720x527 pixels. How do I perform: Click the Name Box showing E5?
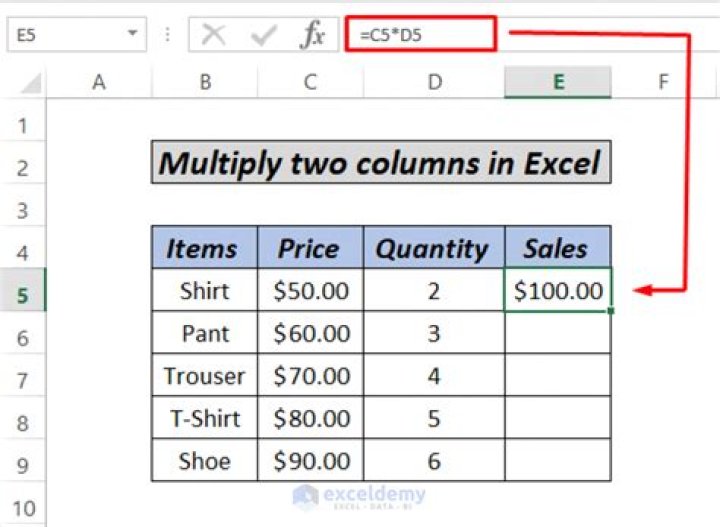(77, 34)
